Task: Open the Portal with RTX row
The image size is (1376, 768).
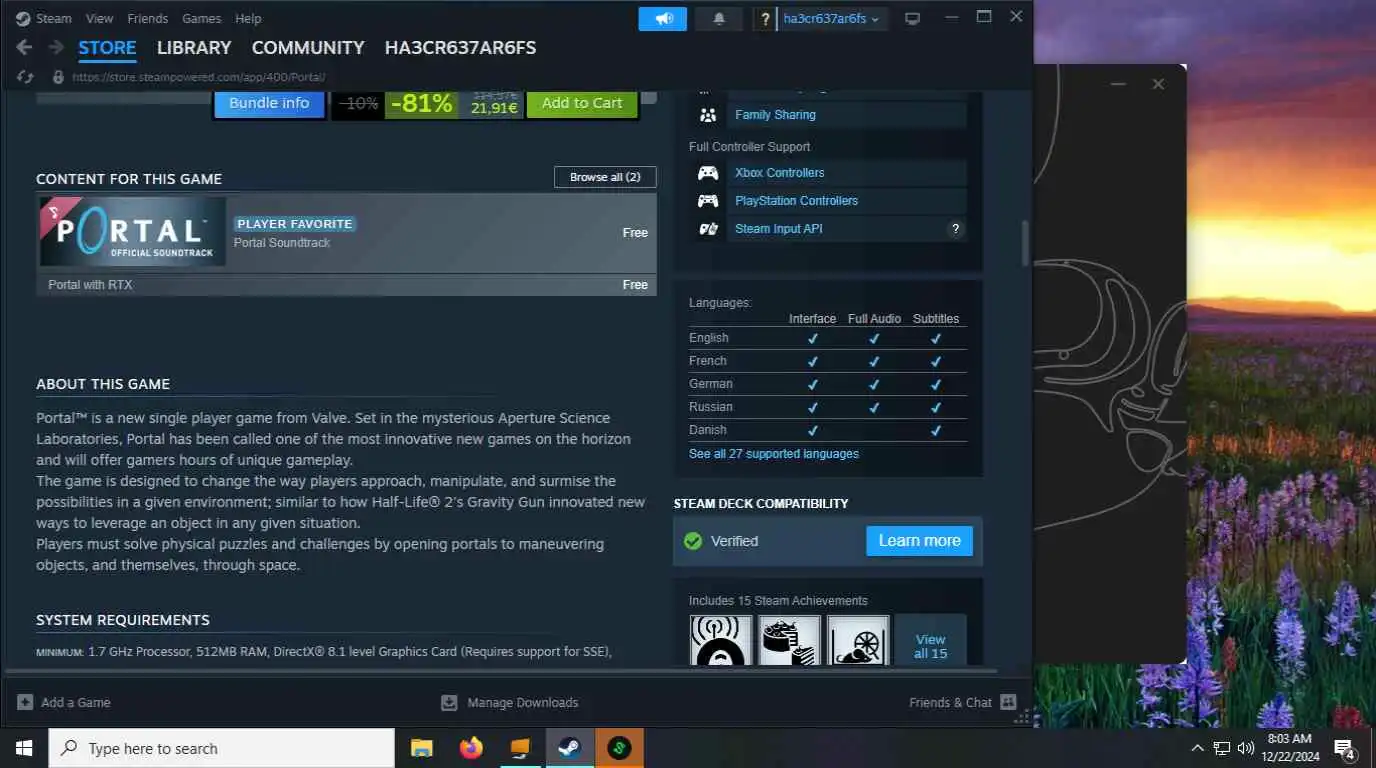Action: pos(346,285)
